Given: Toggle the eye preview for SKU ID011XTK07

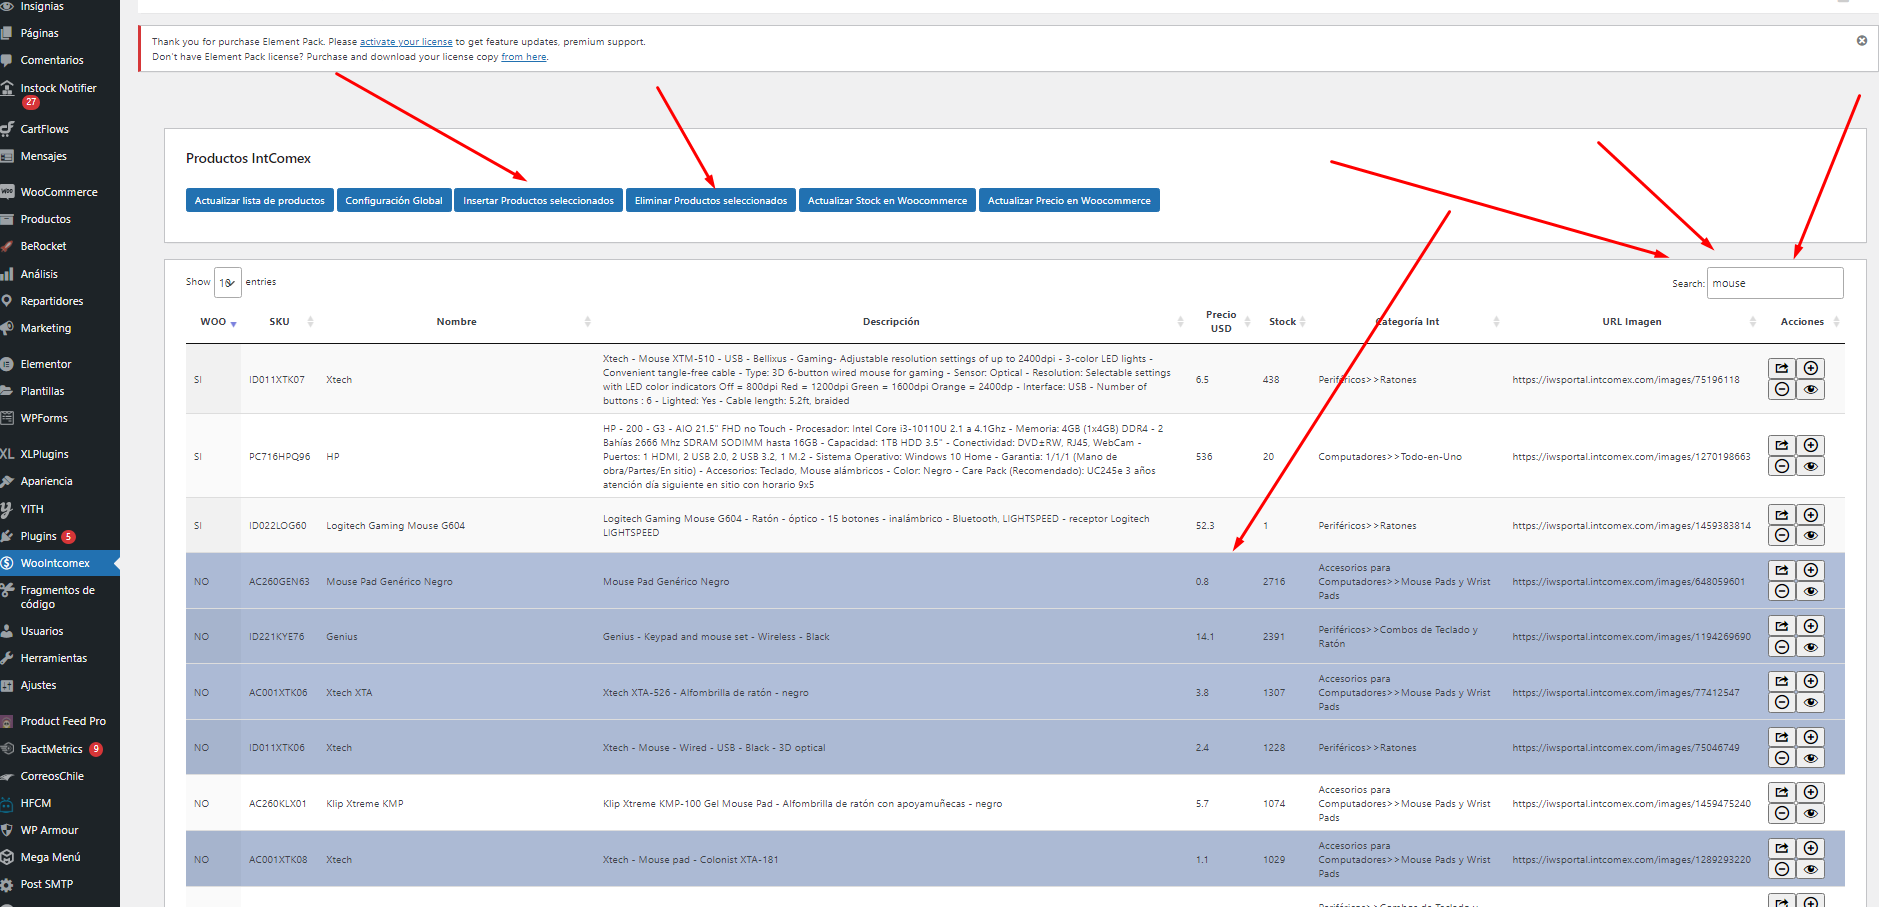Looking at the screenshot, I should 1810,390.
